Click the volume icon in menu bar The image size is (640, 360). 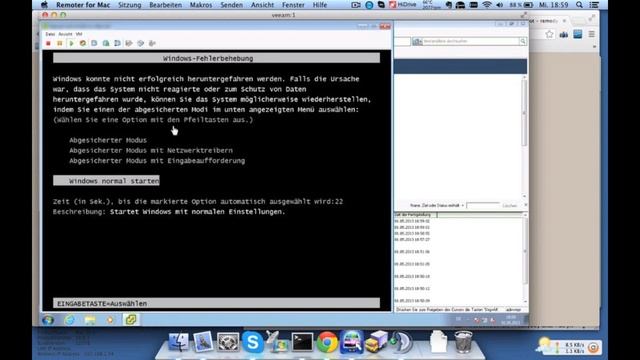[x=500, y=5]
